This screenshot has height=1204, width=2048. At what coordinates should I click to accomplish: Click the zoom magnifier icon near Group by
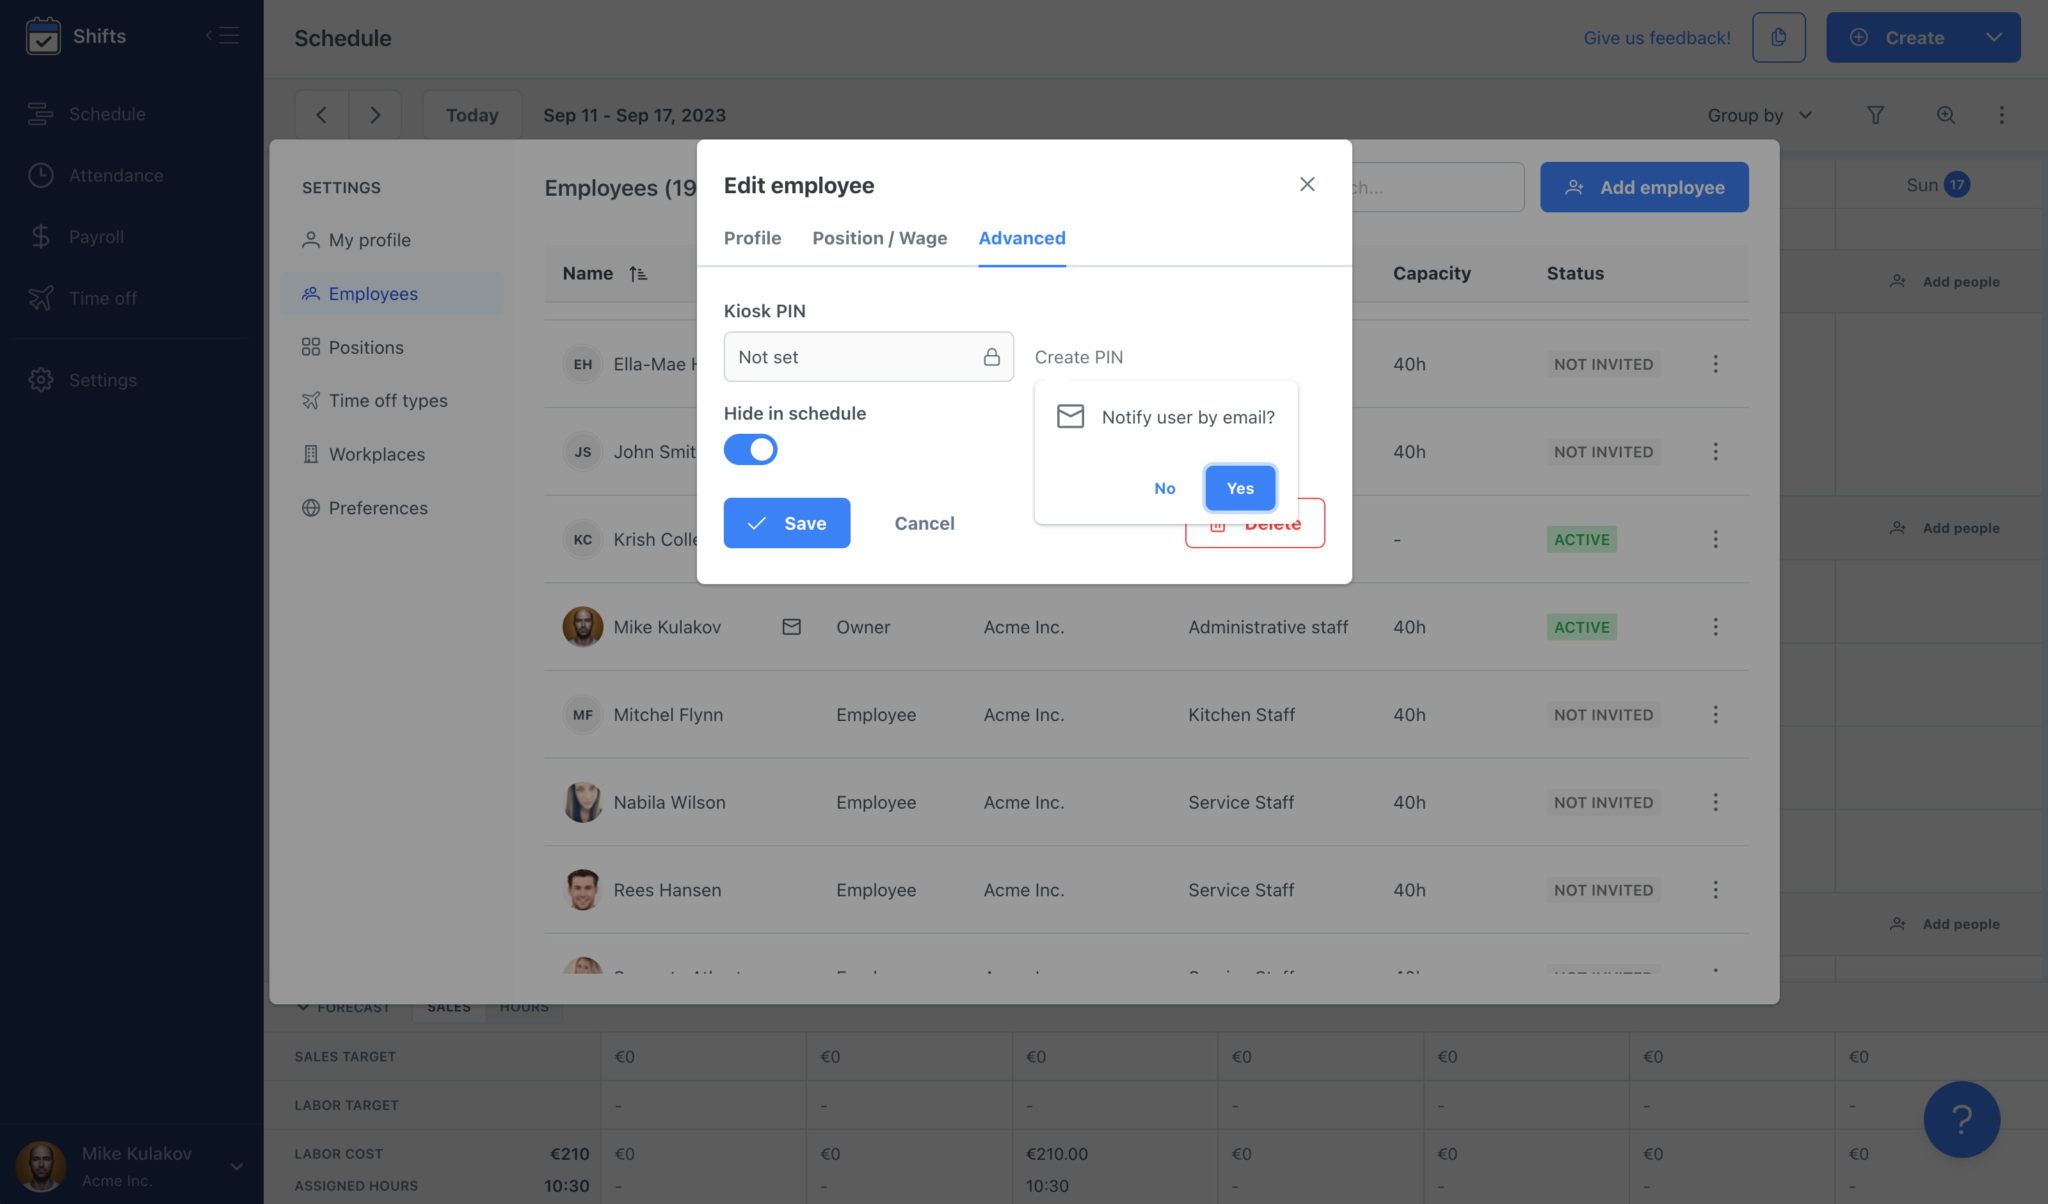(1945, 115)
